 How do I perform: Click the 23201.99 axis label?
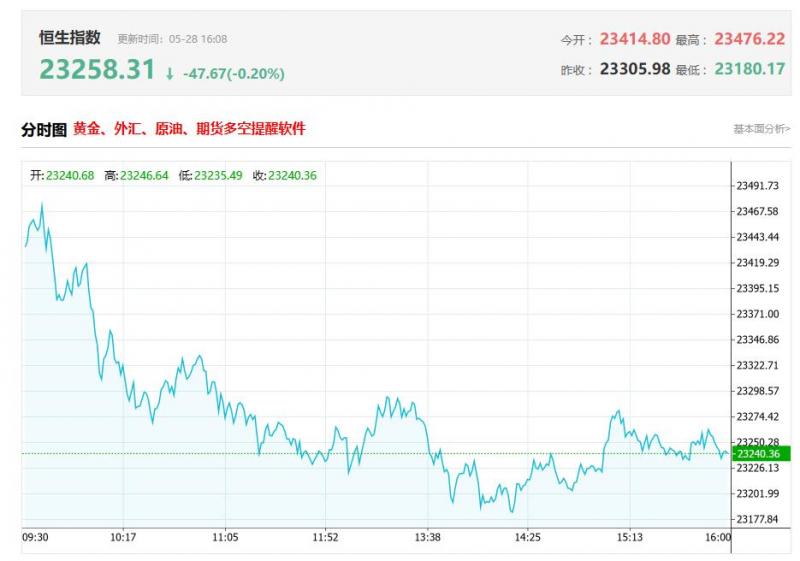pyautogui.click(x=758, y=493)
